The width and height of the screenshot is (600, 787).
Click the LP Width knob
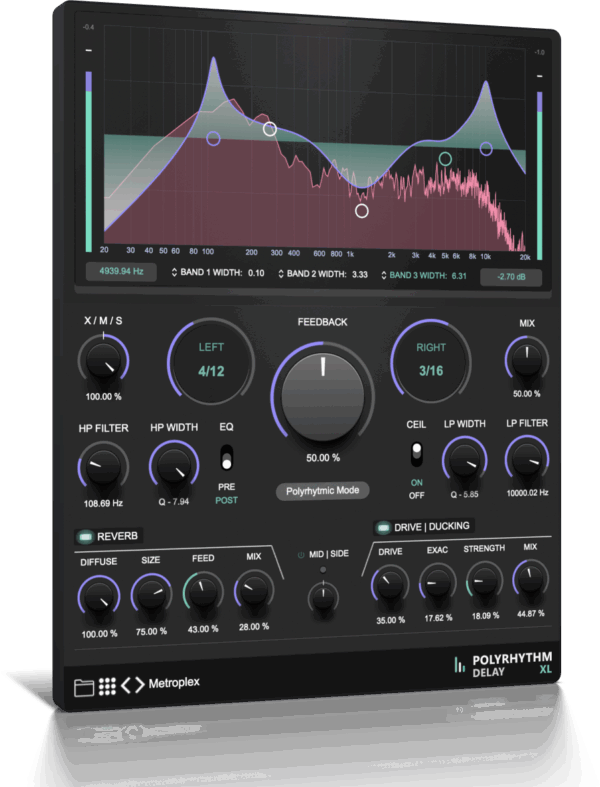point(464,462)
